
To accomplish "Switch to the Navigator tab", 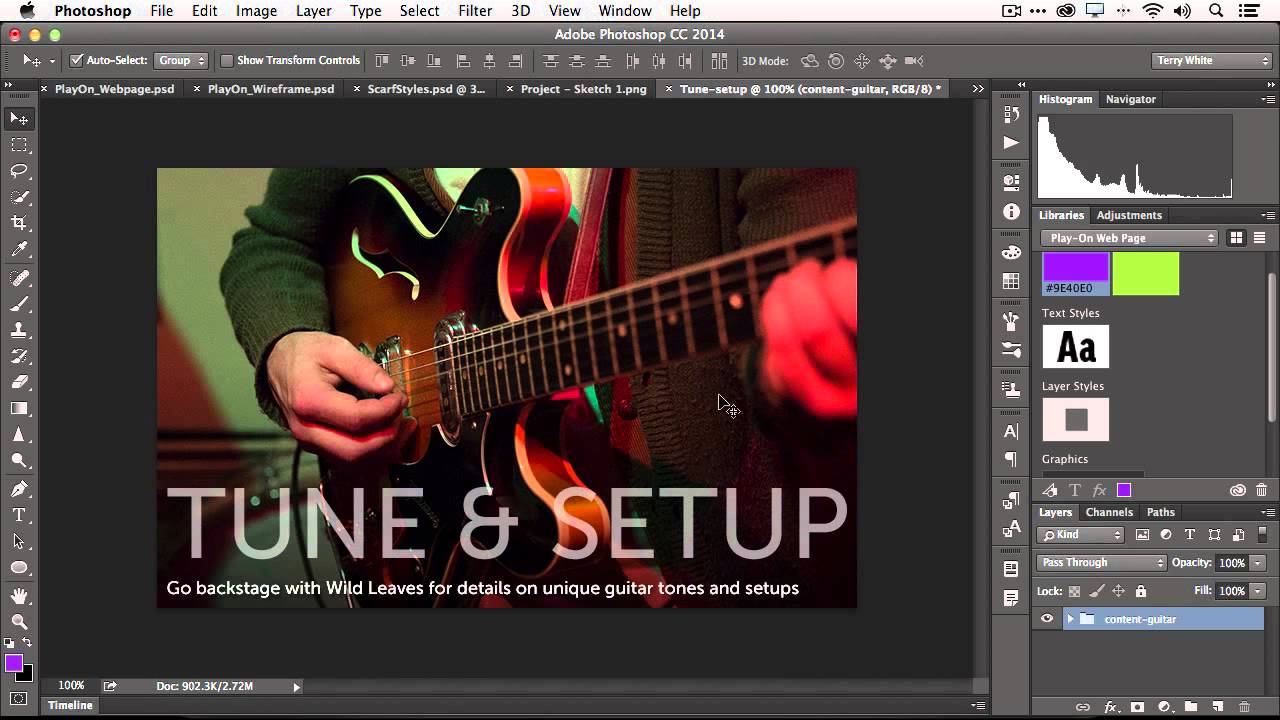I will tap(1131, 99).
